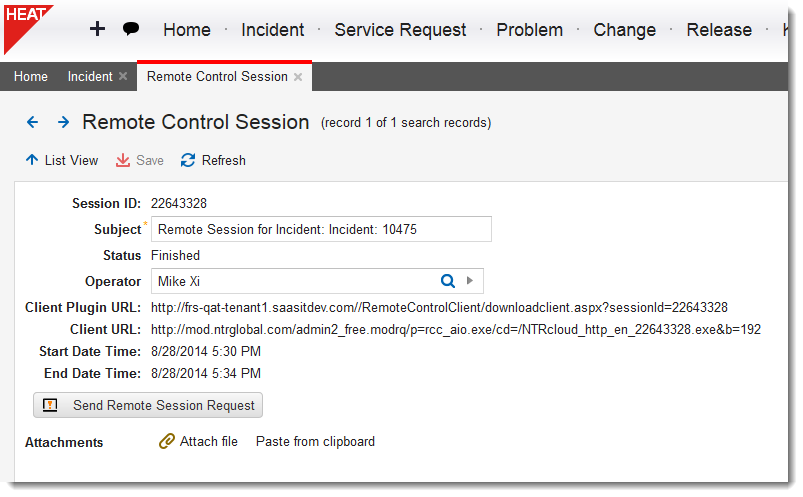Click Send Remote Session Request button
Screen dimensions: 803x497
pos(148,405)
